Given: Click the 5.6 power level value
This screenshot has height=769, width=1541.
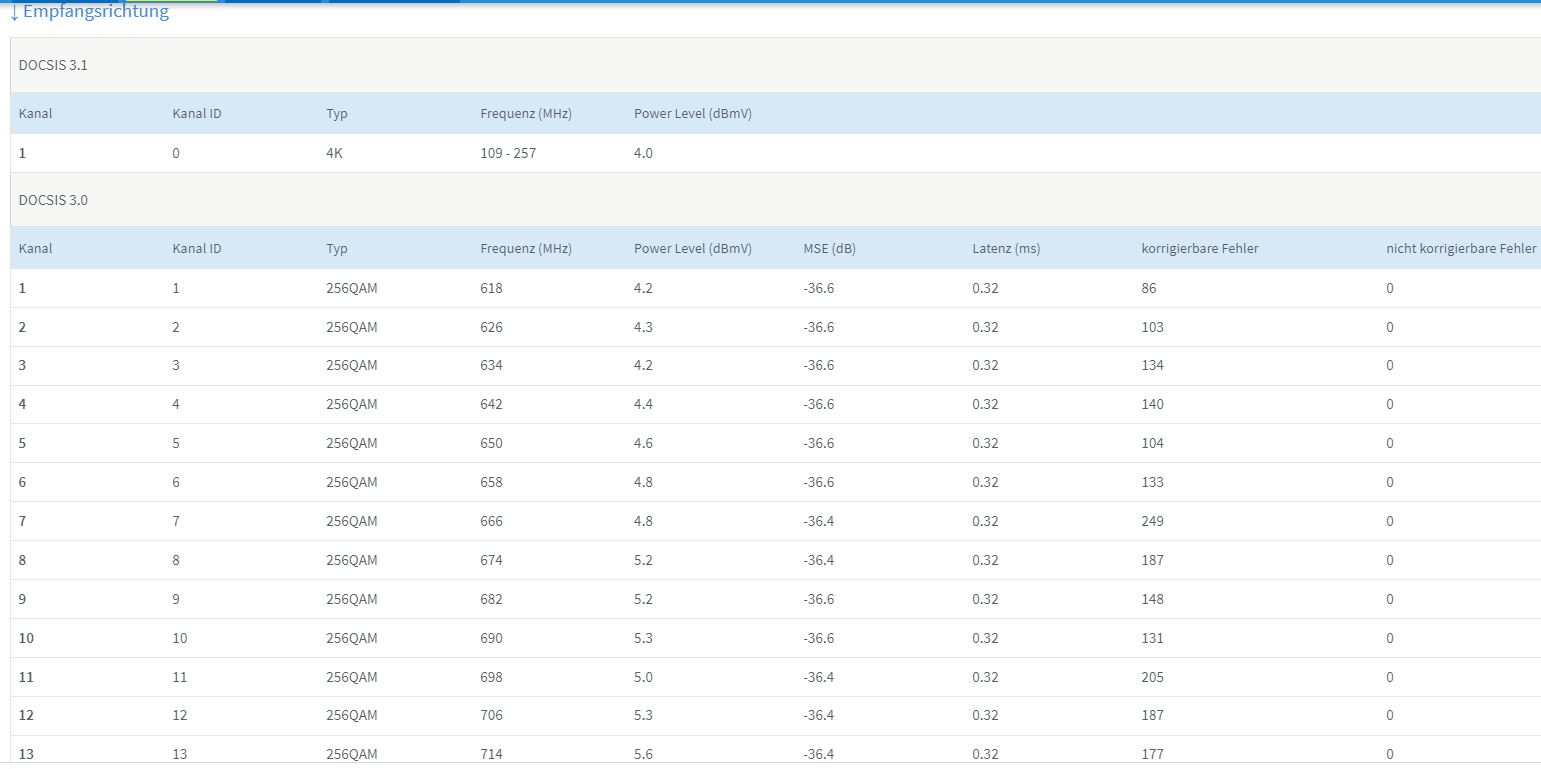Looking at the screenshot, I should pos(643,754).
